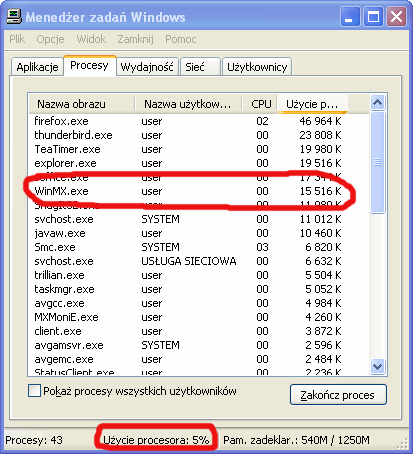Image resolution: width=413 pixels, height=454 pixels.
Task: Maximize the Menedżer zadań window
Action: [373, 16]
